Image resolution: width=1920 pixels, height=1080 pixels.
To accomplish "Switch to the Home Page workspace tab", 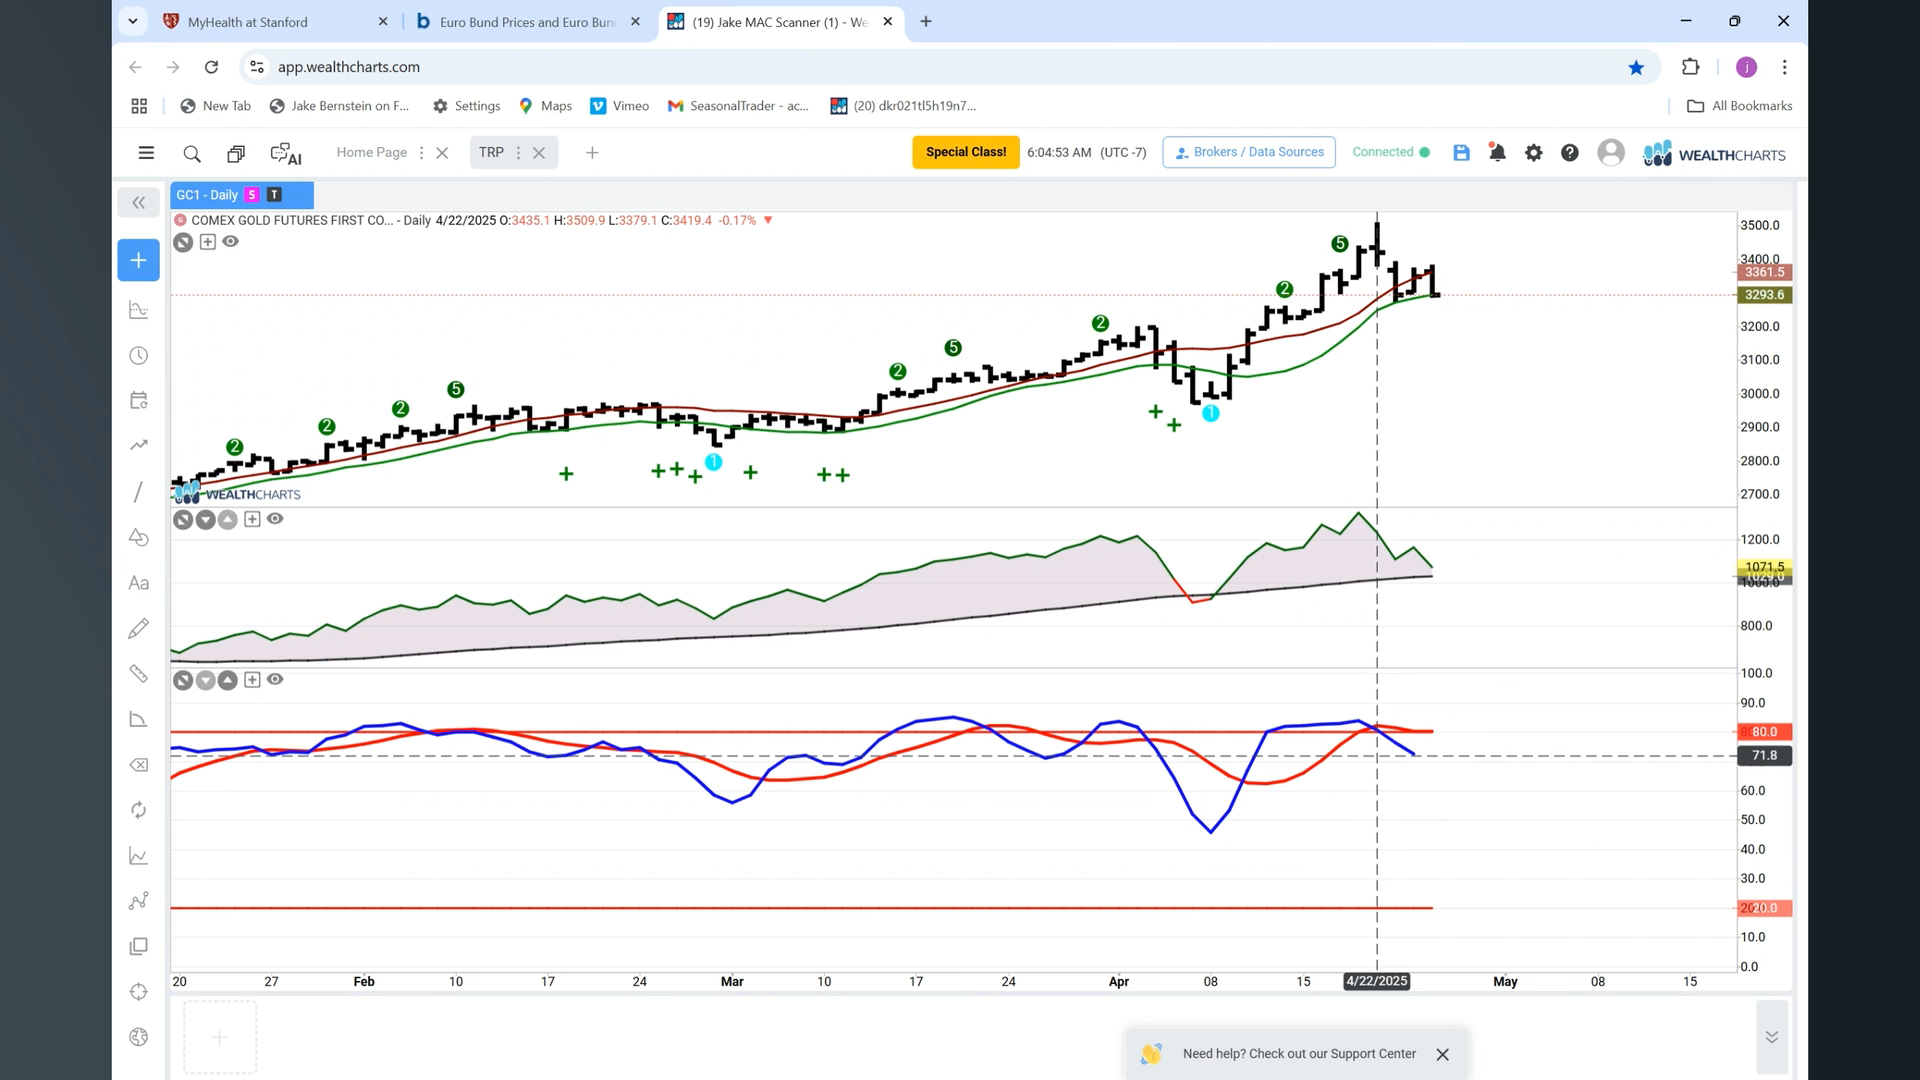I will tap(371, 153).
